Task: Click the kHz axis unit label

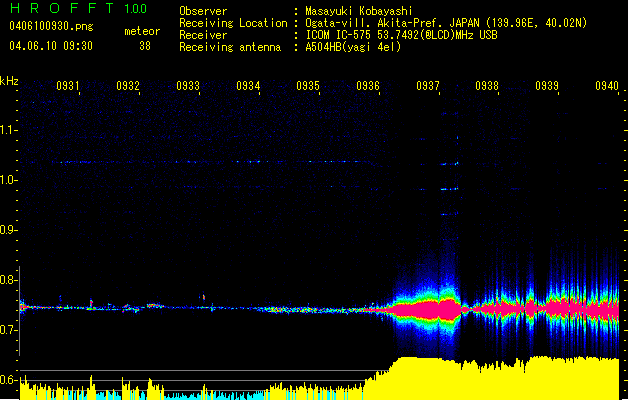Action: coord(9,81)
